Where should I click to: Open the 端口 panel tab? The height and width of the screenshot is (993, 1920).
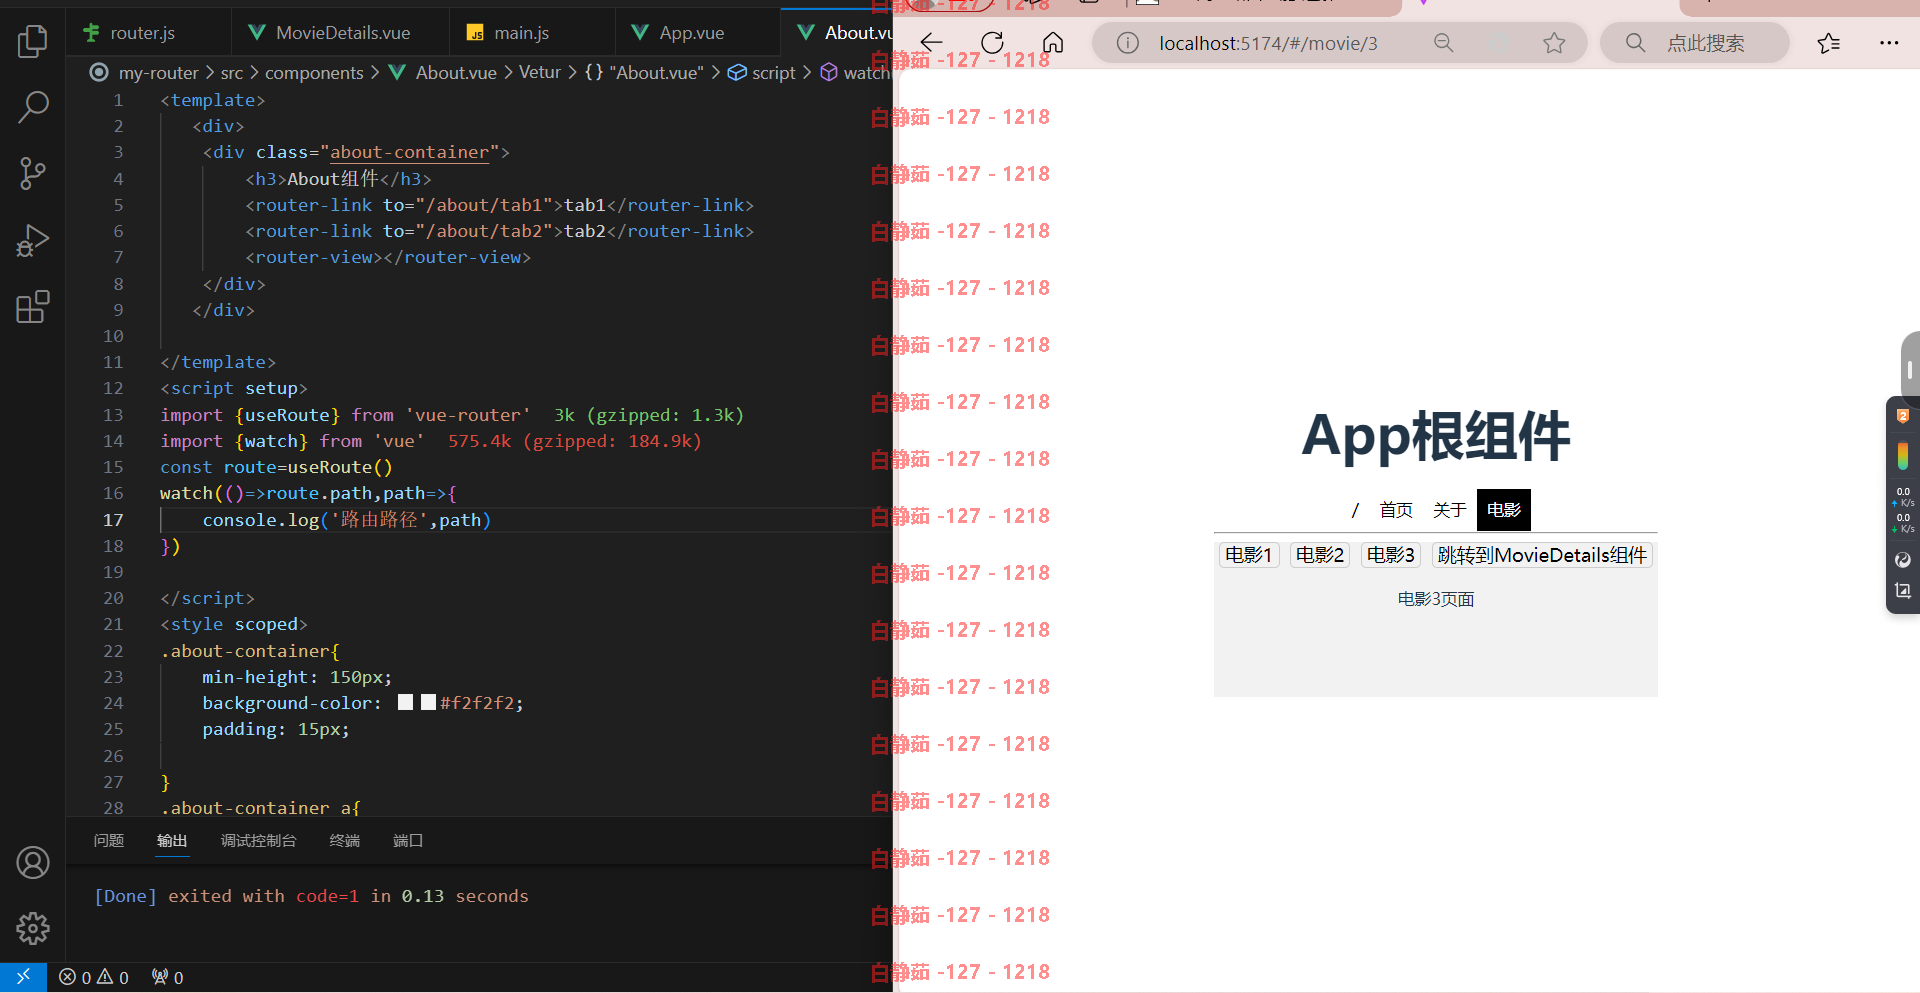coord(408,841)
